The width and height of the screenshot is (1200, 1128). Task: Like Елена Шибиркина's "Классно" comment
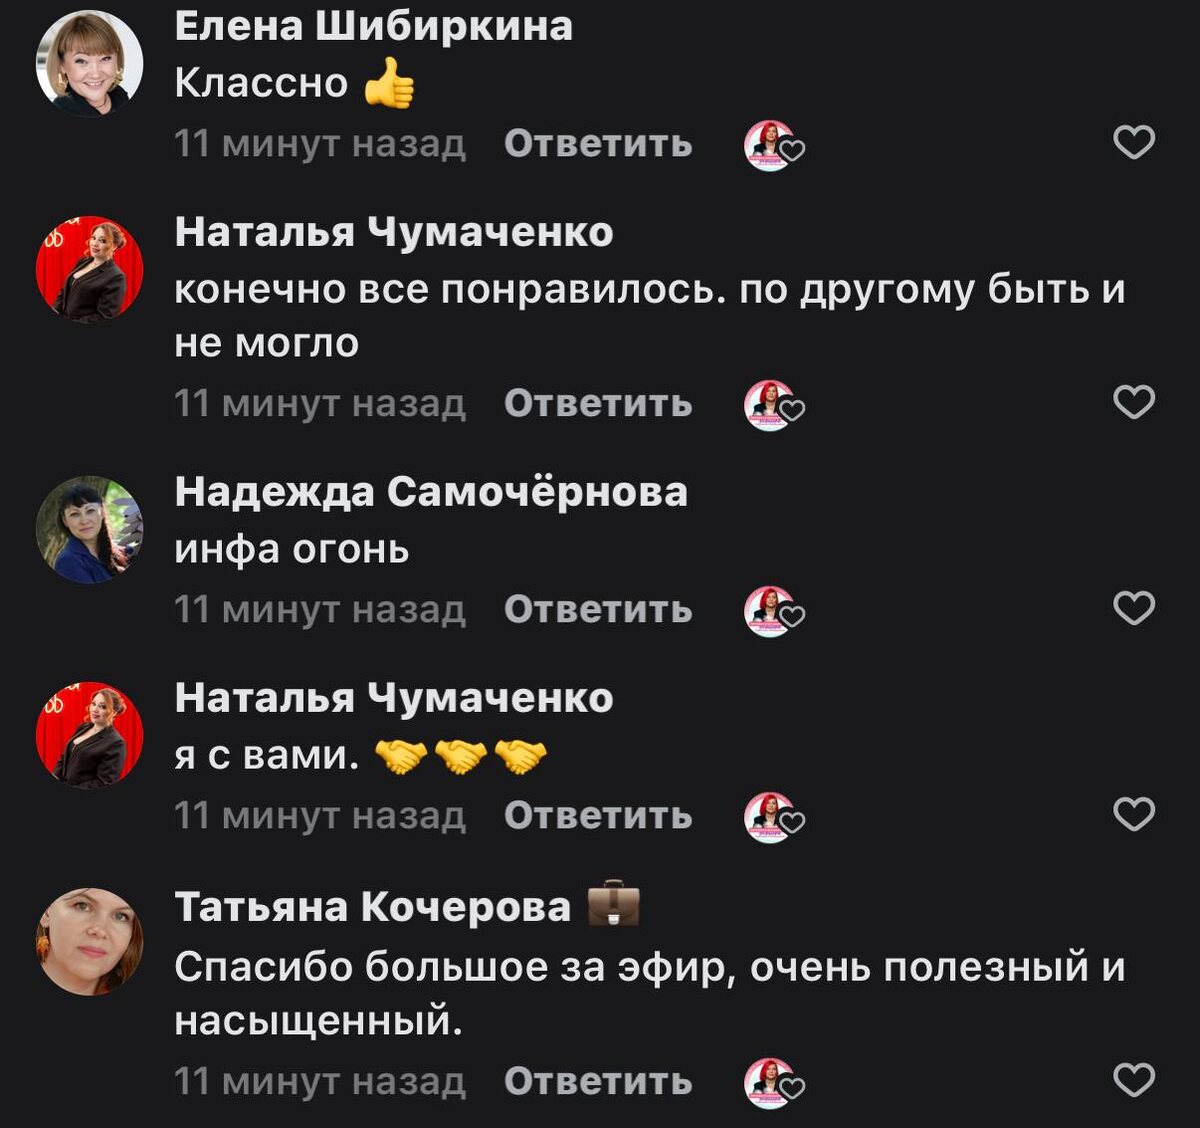point(1134,143)
